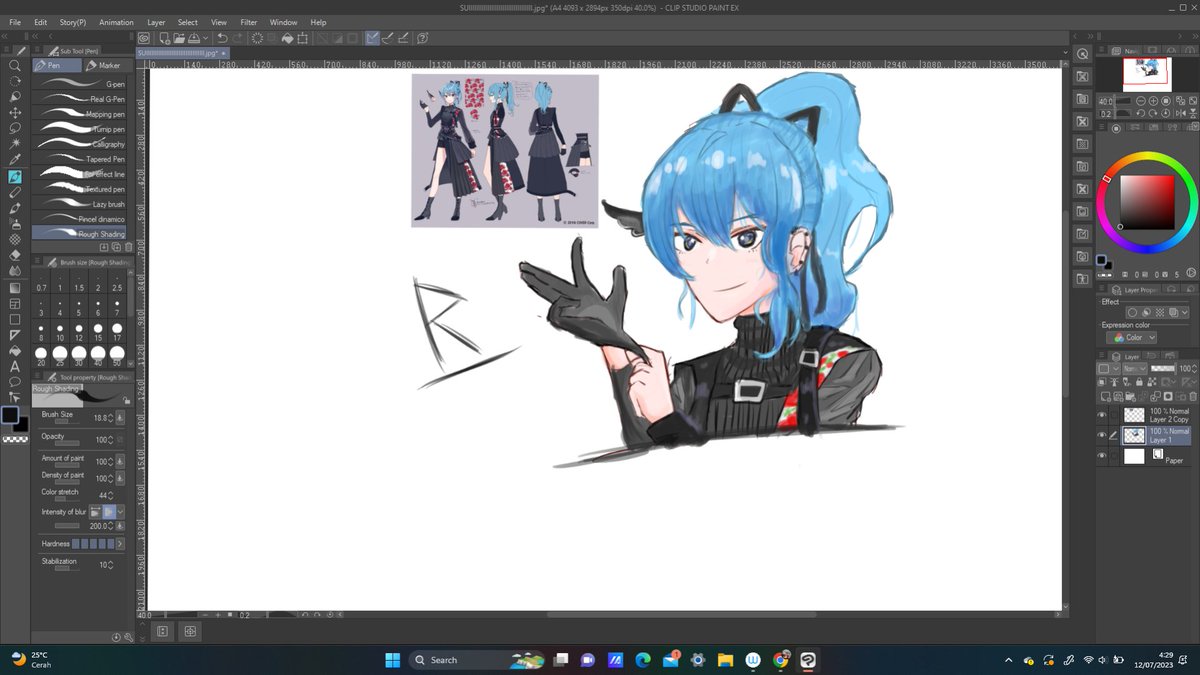Image resolution: width=1200 pixels, height=675 pixels.
Task: Select the Airbrush tool
Action: 15,224
